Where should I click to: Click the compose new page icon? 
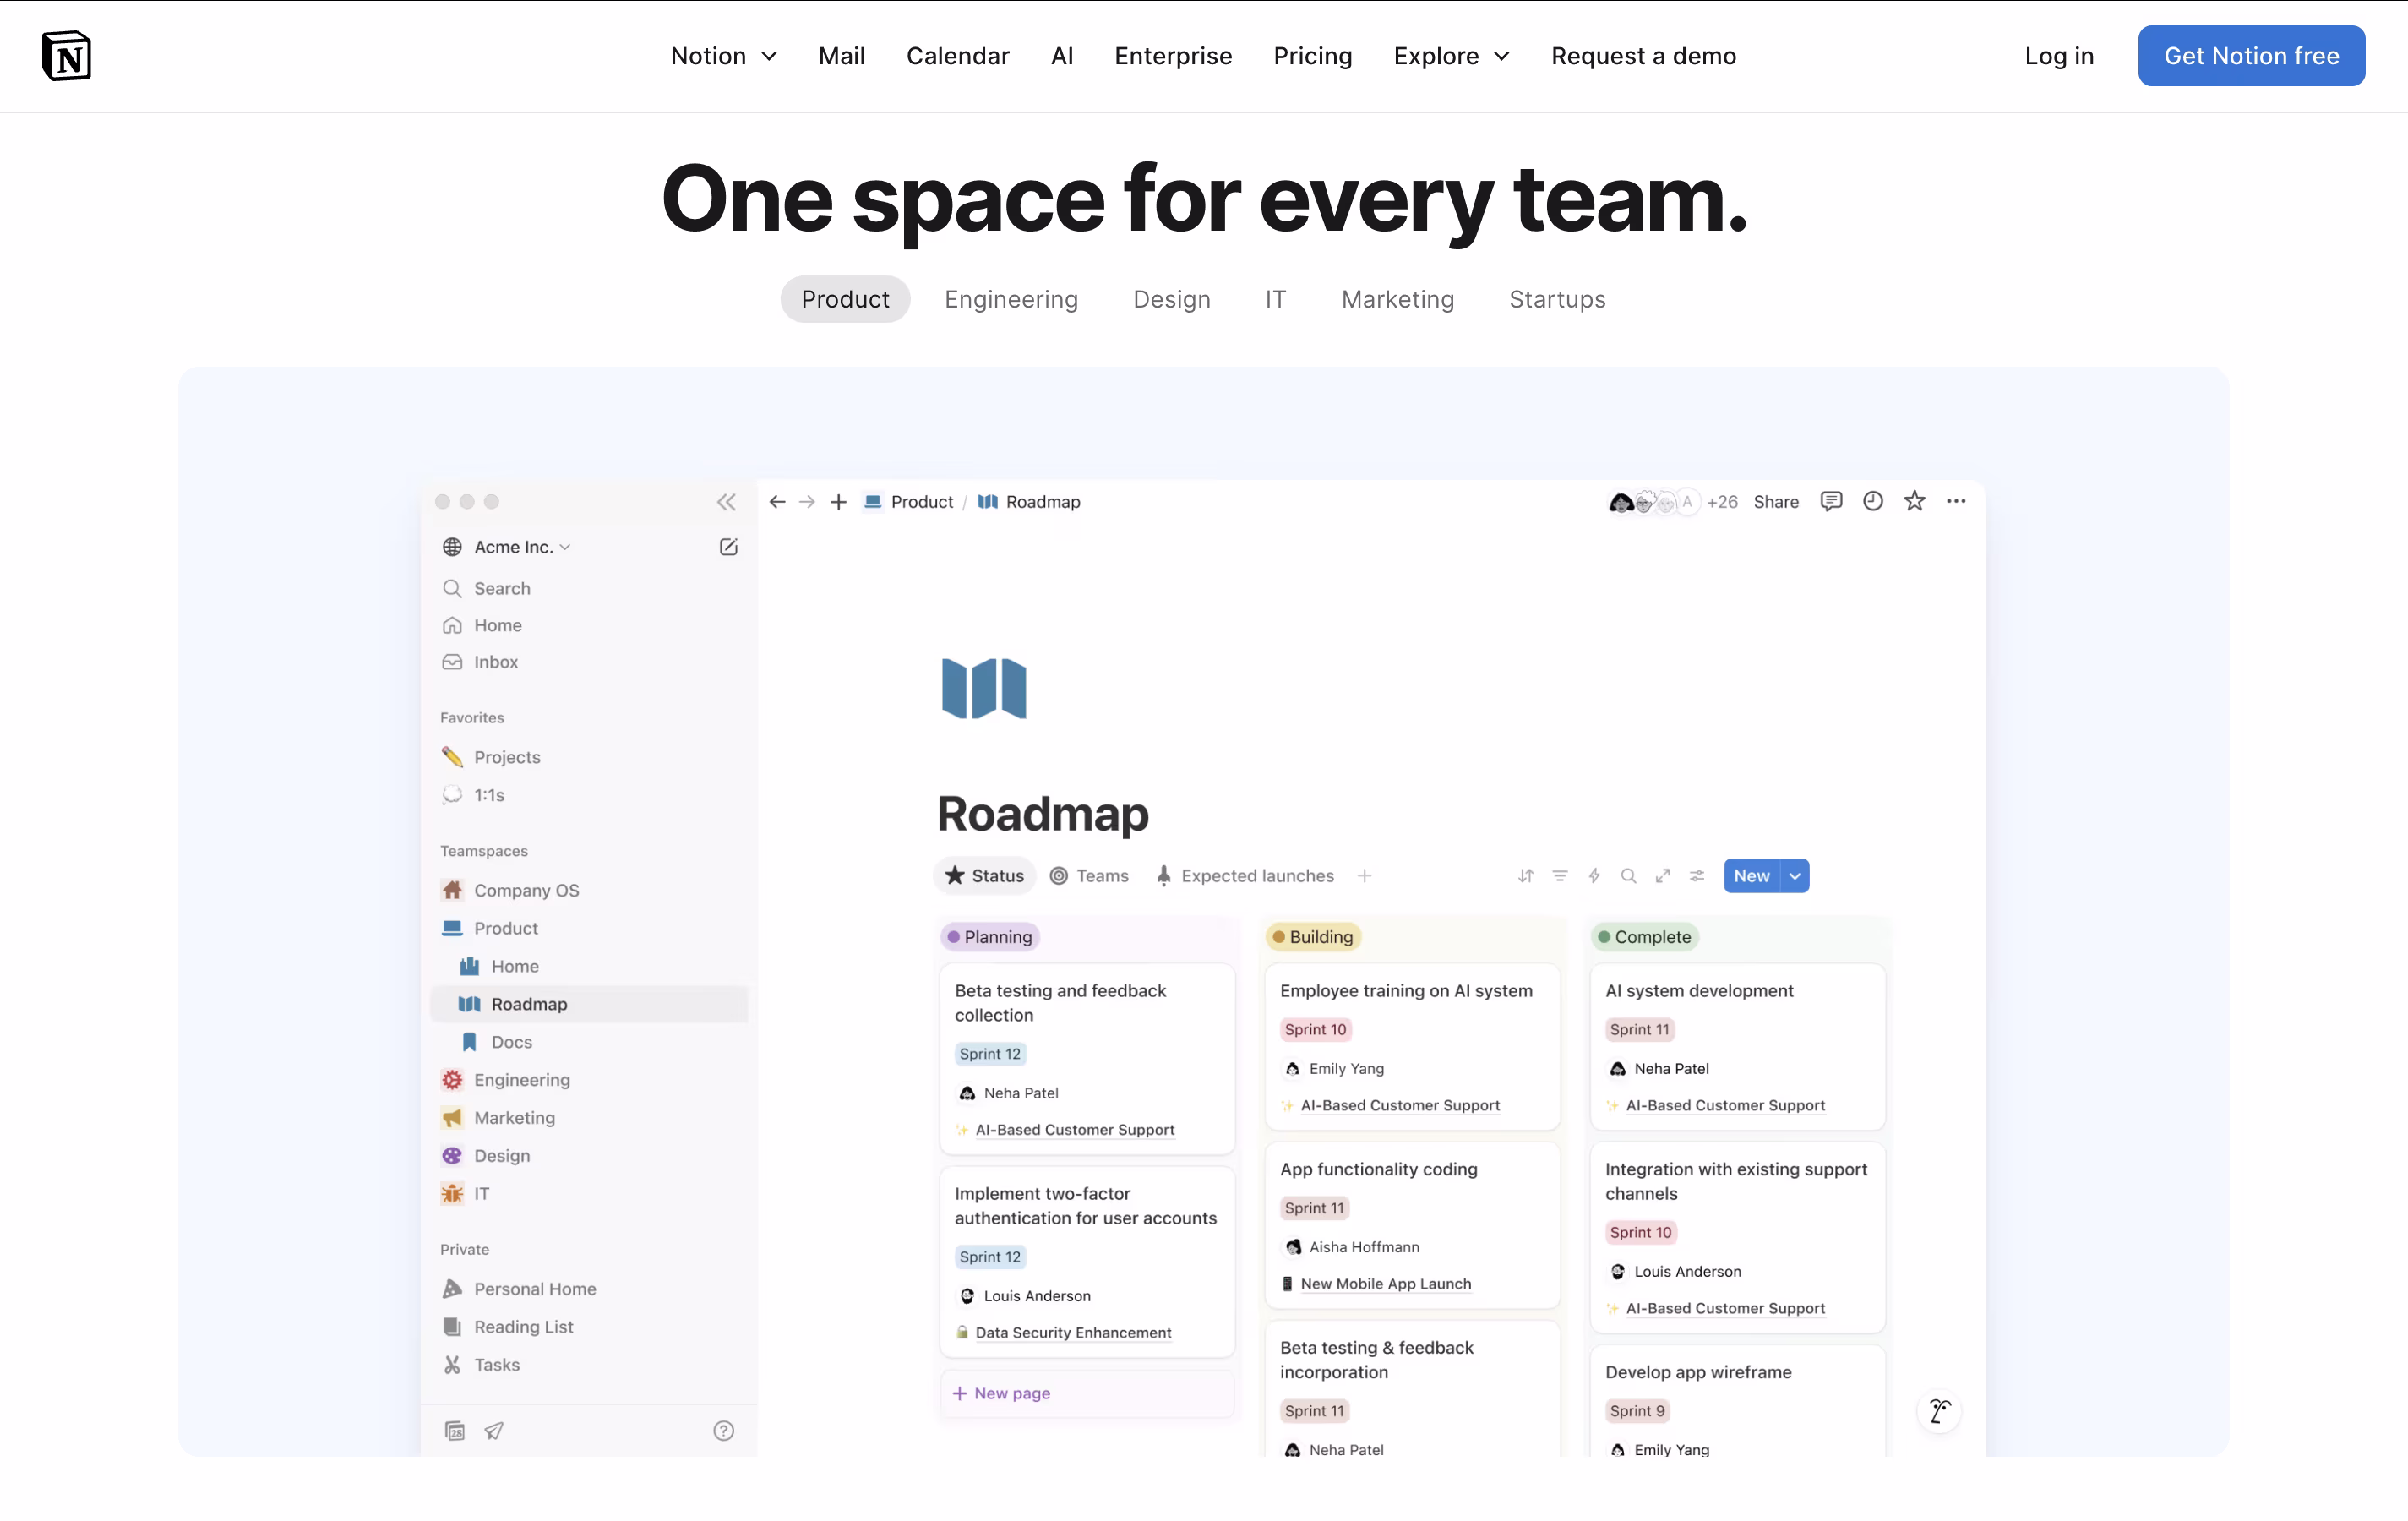729,547
